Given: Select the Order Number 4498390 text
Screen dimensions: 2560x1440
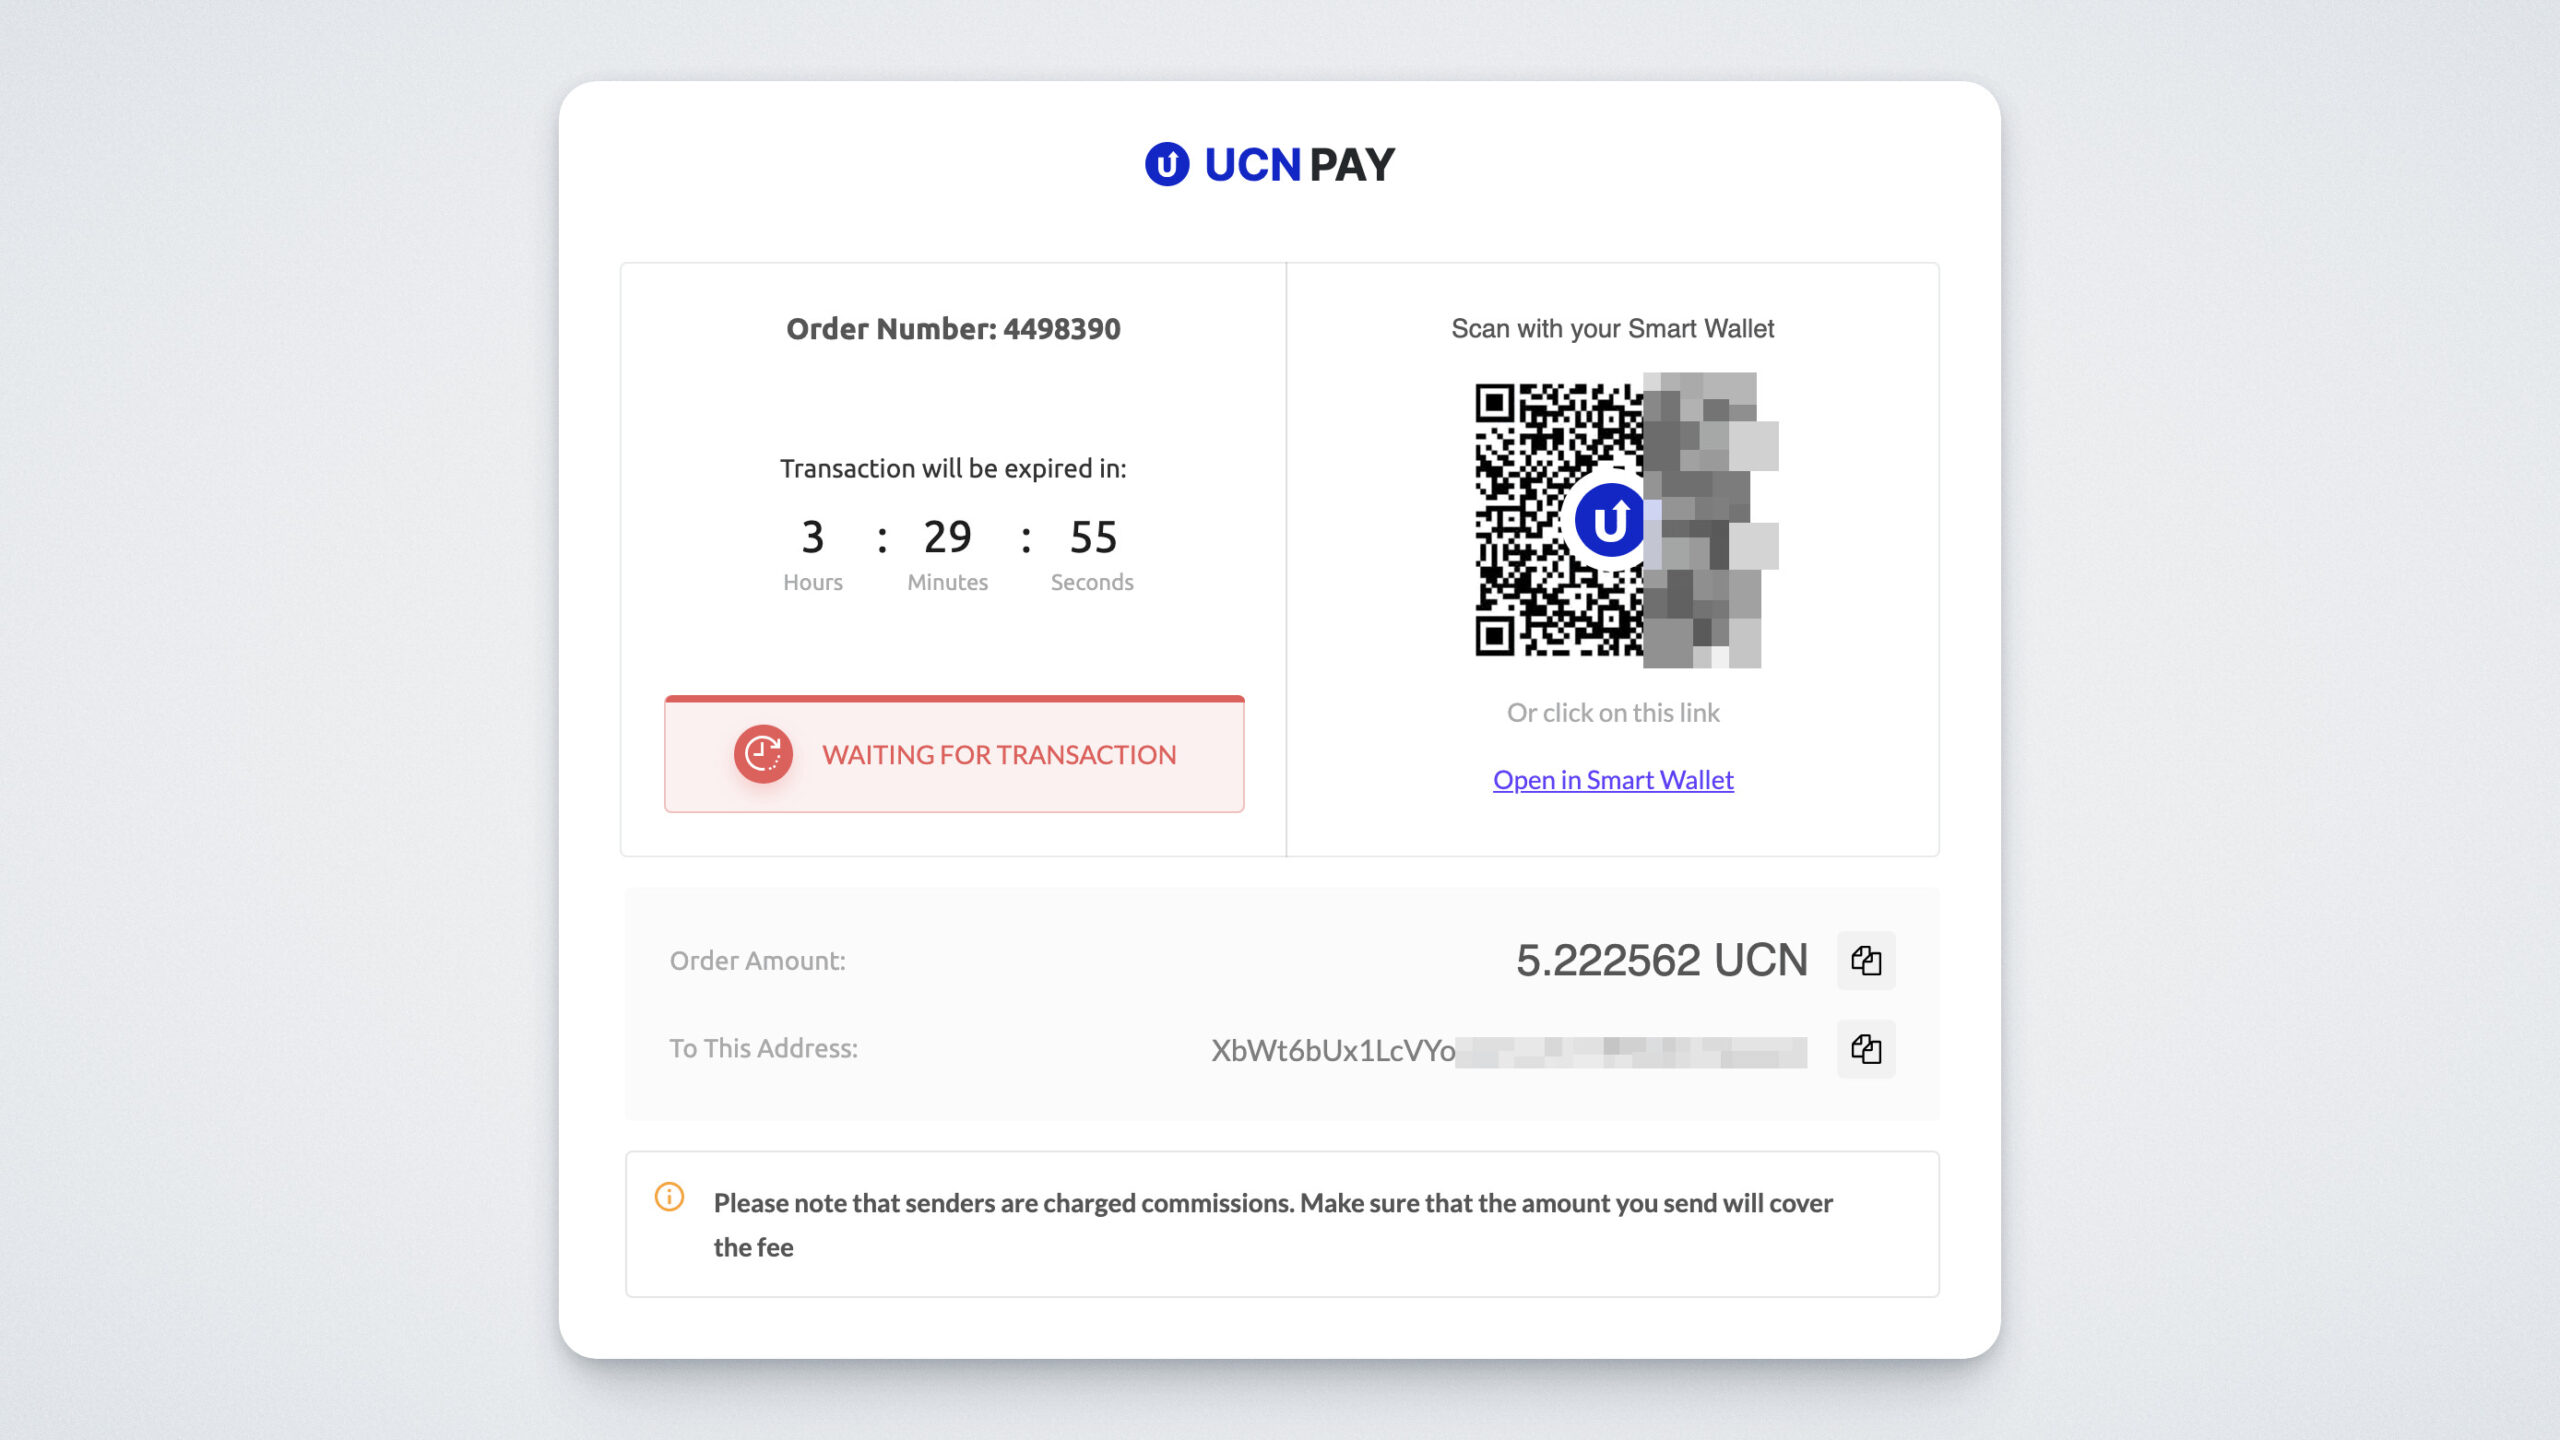Looking at the screenshot, I should click(953, 329).
